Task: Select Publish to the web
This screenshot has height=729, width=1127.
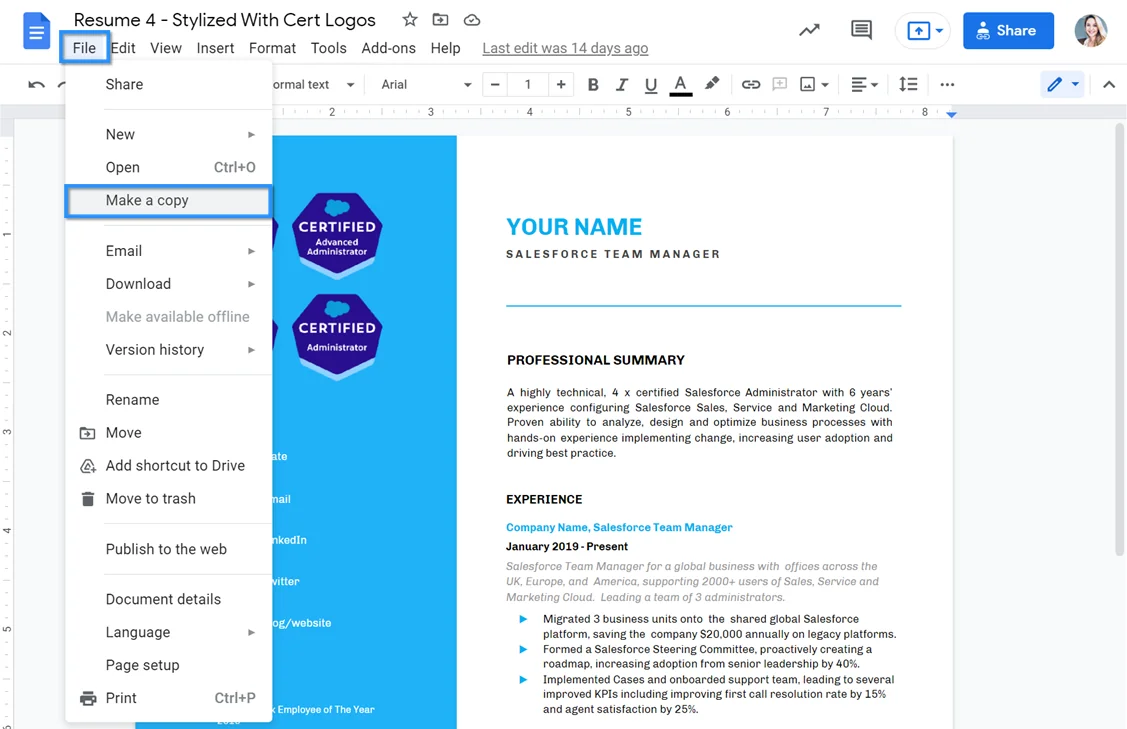Action: click(x=168, y=549)
